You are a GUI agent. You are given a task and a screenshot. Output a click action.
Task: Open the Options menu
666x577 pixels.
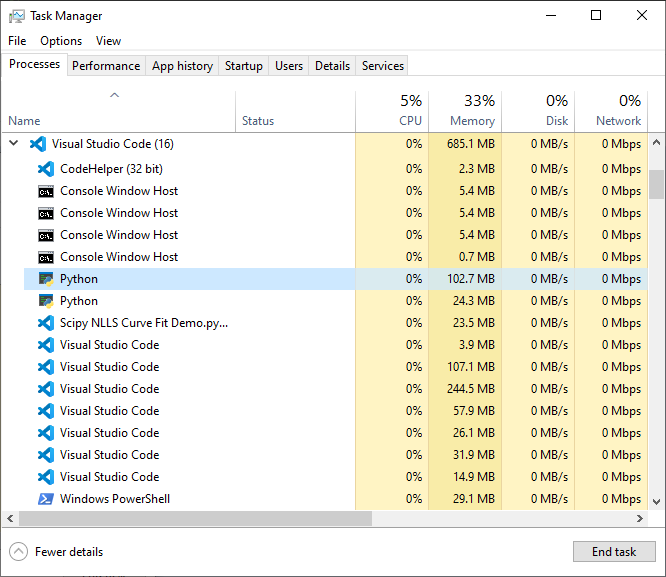point(61,41)
